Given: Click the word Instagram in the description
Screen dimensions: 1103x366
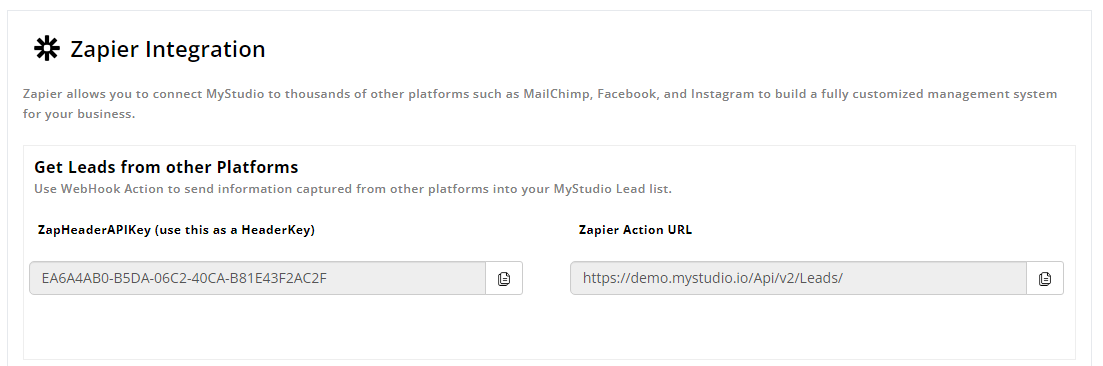Looking at the screenshot, I should click(722, 94).
